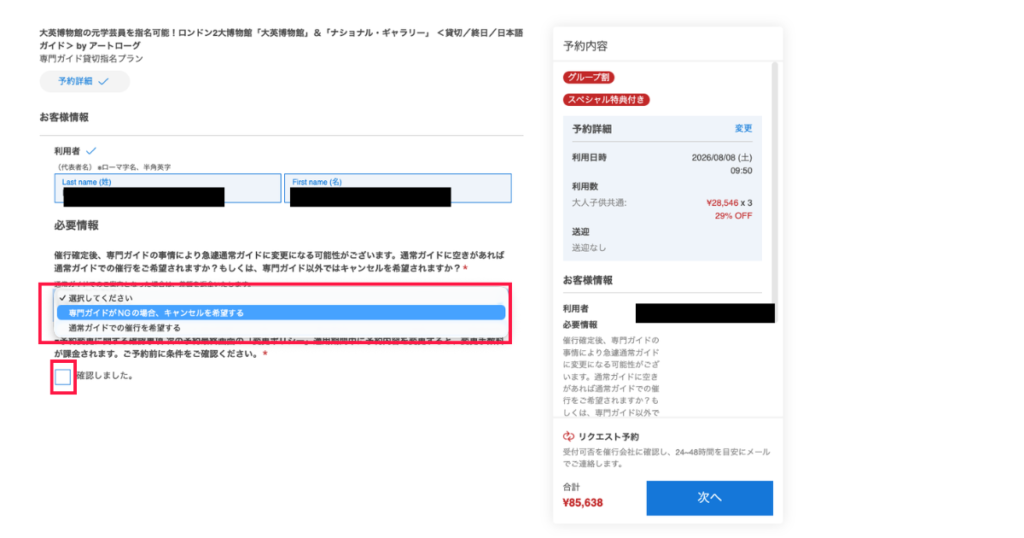Viewport: 1024px width, 538px height.
Task: Click the 変更 link in 予約詳細
Action: pyautogui.click(x=743, y=129)
